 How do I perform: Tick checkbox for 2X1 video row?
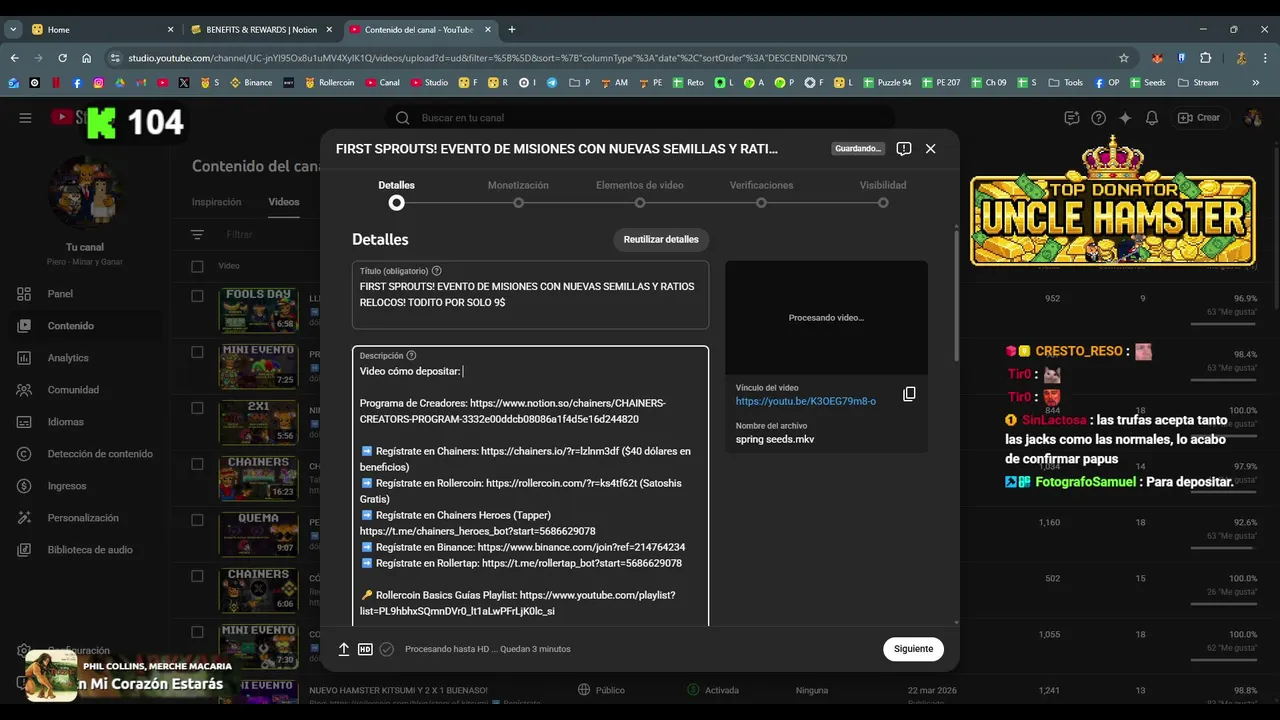[197, 408]
